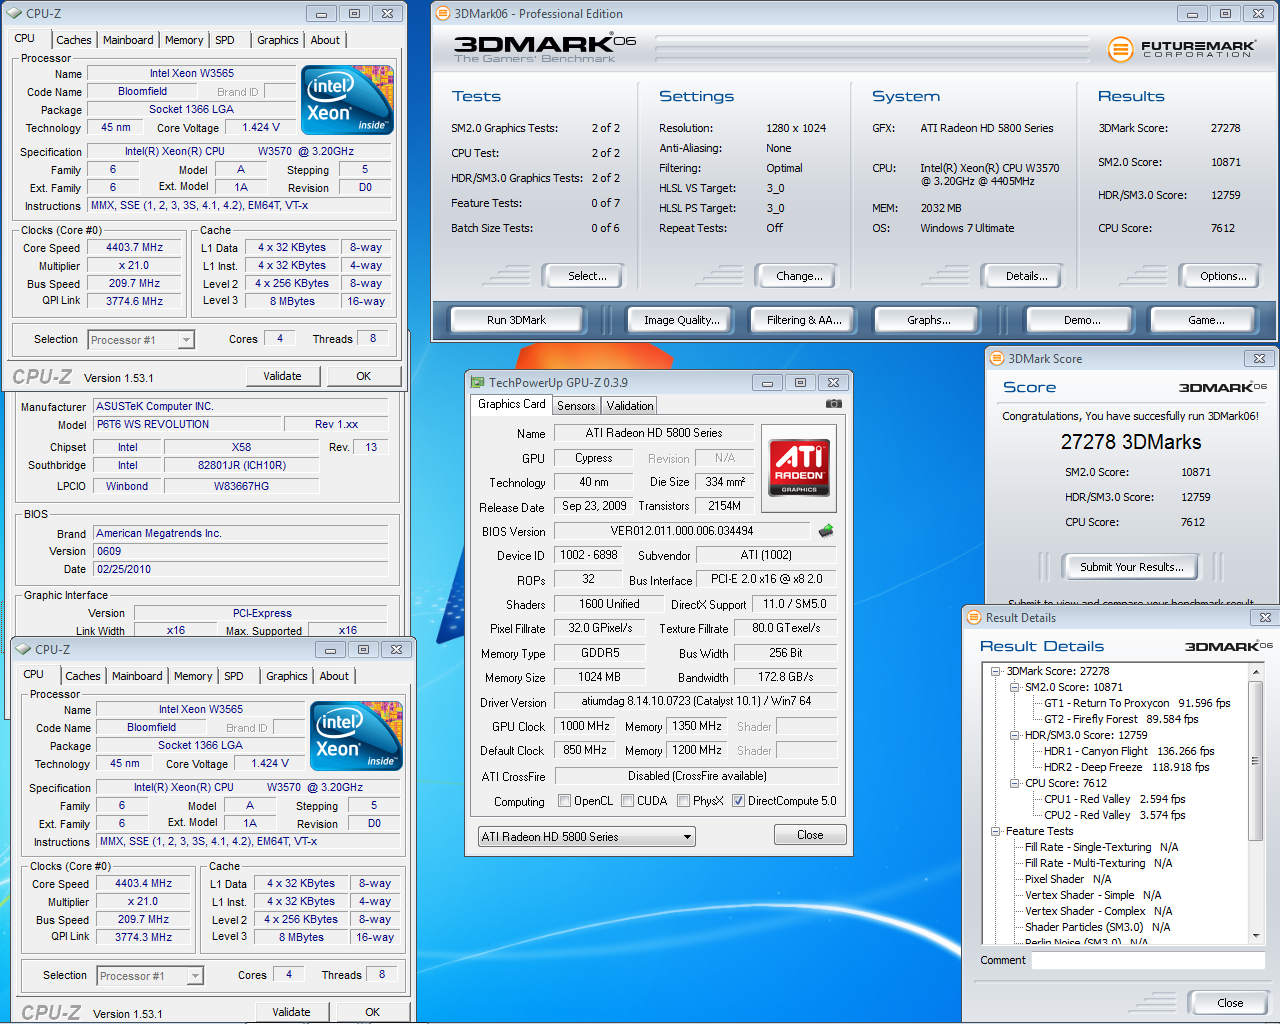Click Validate in top CPU-Z window
1280x1024 pixels.
point(282,376)
